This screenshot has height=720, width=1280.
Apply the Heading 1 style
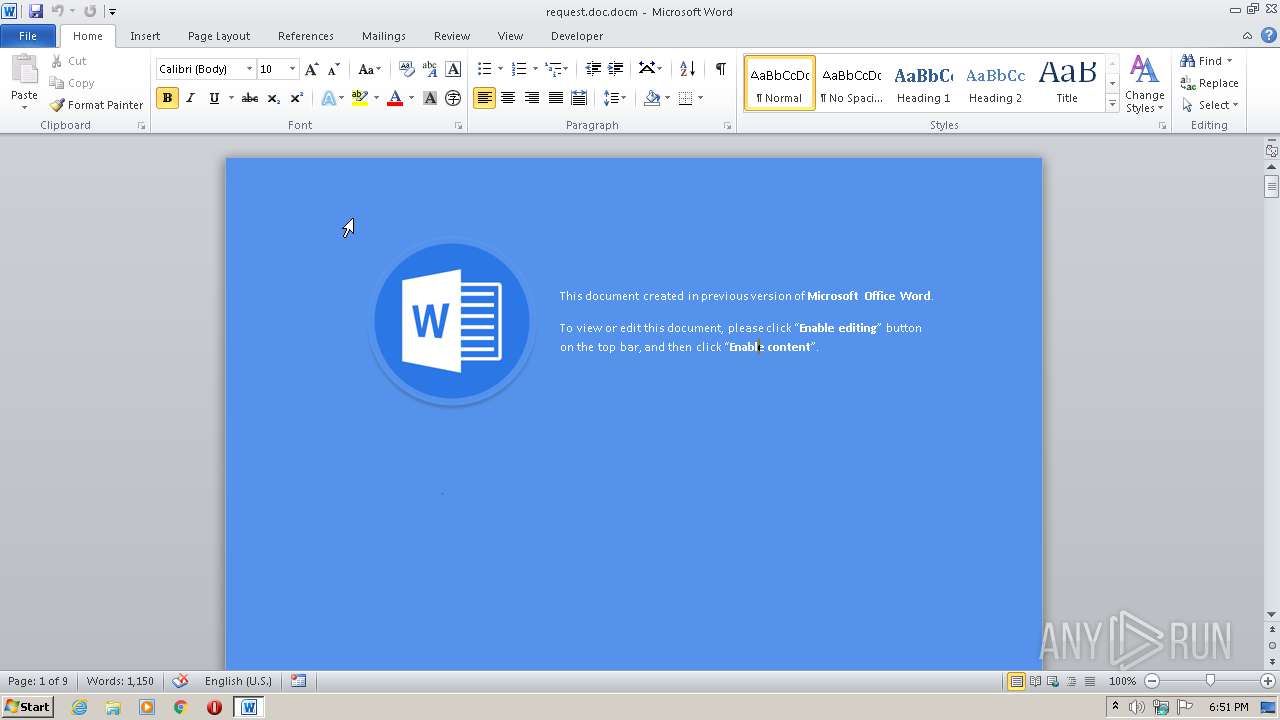point(923,83)
